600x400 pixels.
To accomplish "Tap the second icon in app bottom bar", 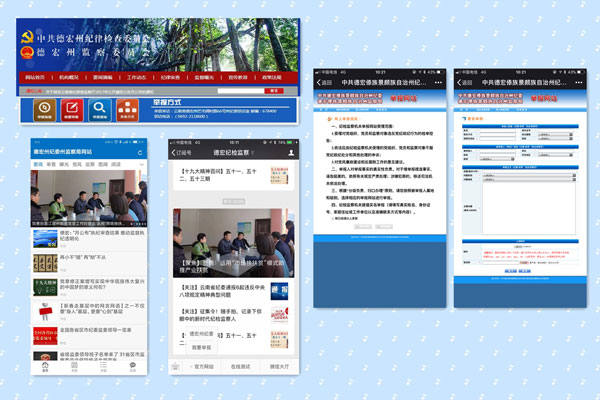I will pyautogui.click(x=74, y=367).
